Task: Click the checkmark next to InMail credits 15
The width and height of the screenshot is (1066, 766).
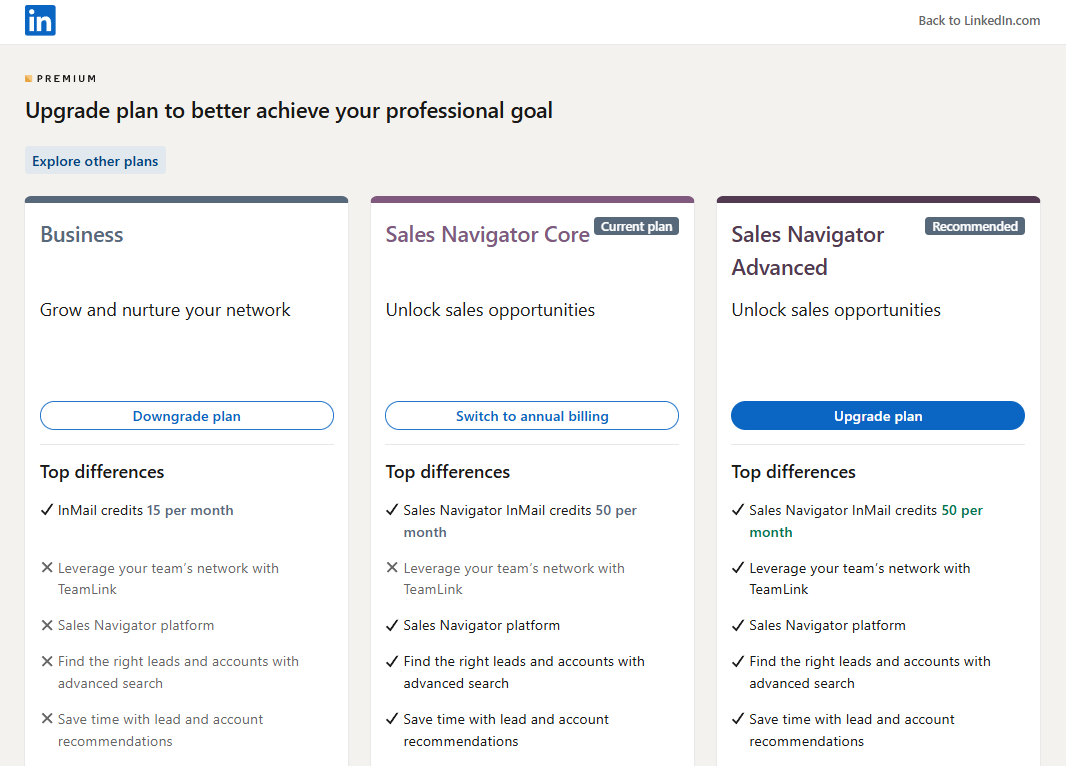Action: click(46, 509)
